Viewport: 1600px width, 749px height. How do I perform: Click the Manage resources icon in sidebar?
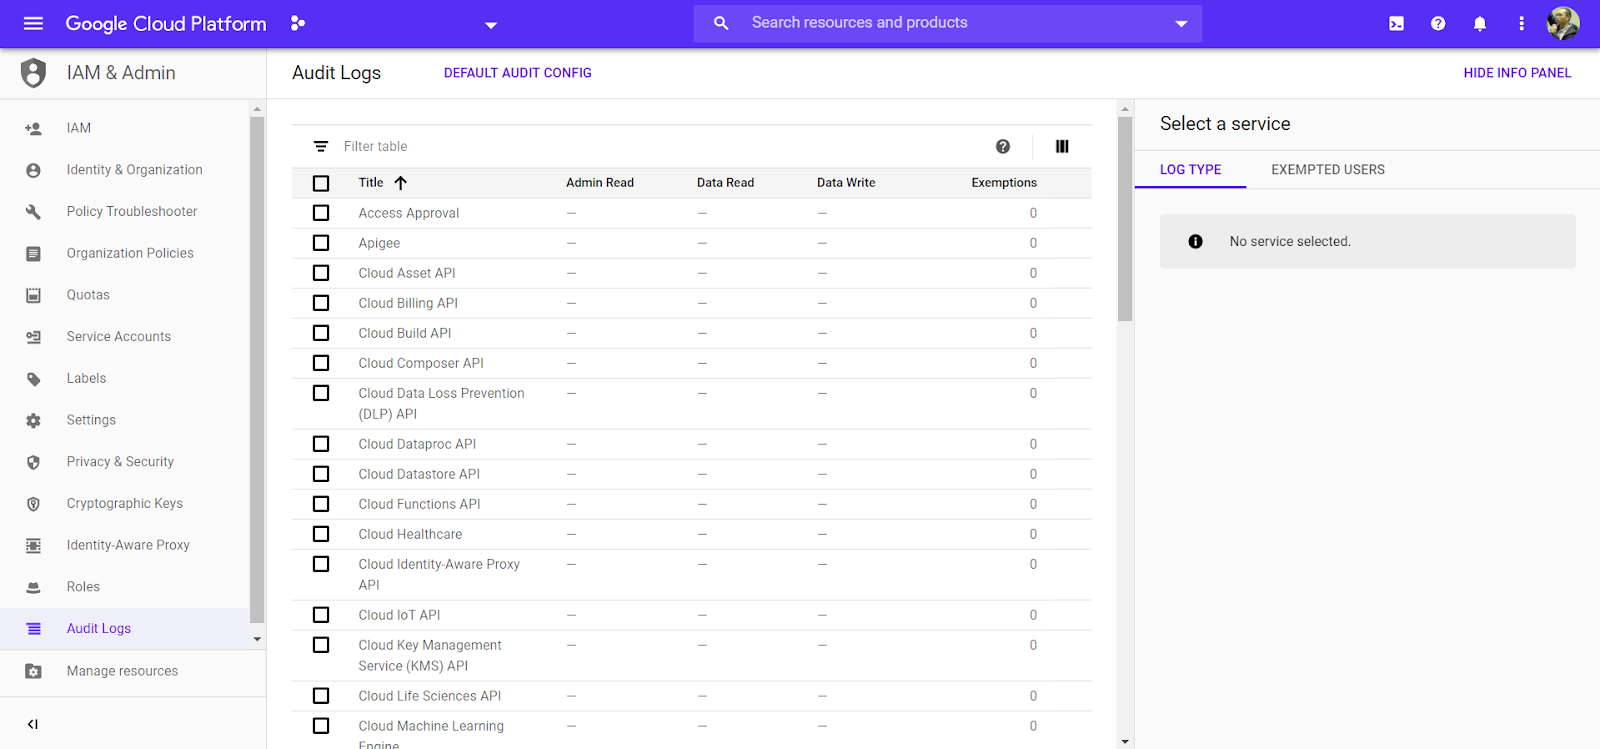tap(33, 671)
